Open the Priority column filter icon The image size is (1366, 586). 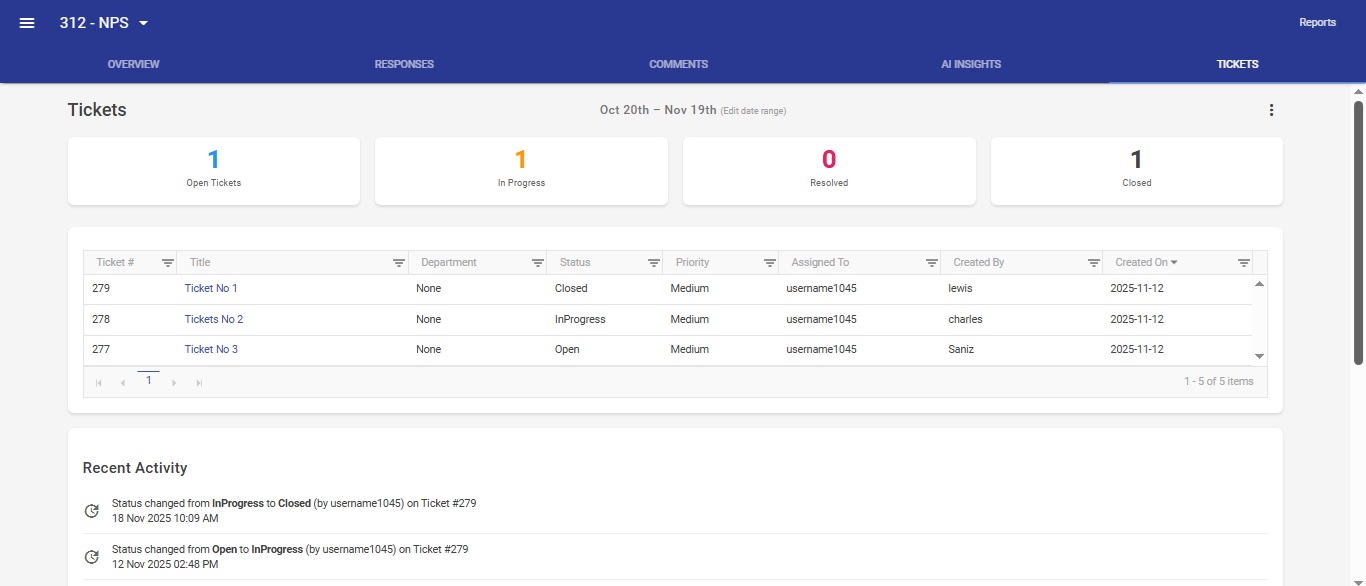(x=770, y=263)
